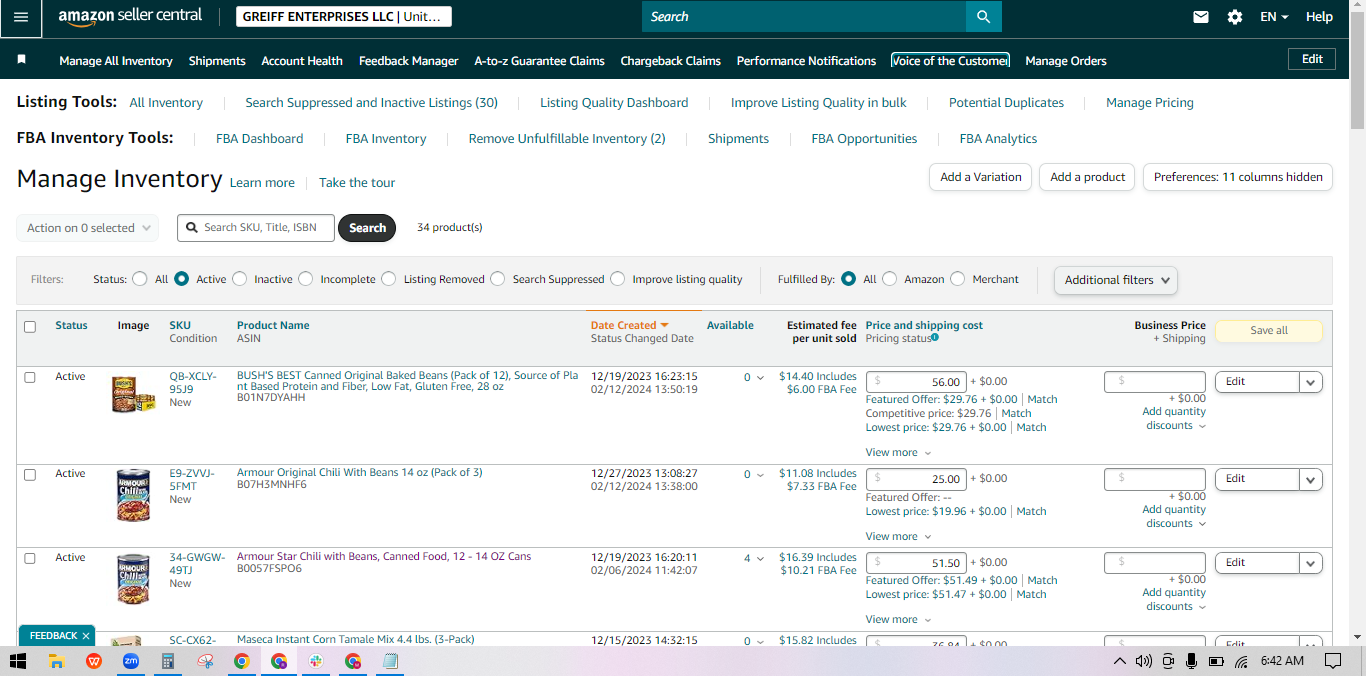Image resolution: width=1366 pixels, height=676 pixels.
Task: Select the Listing Removed filter
Action: click(x=388, y=279)
